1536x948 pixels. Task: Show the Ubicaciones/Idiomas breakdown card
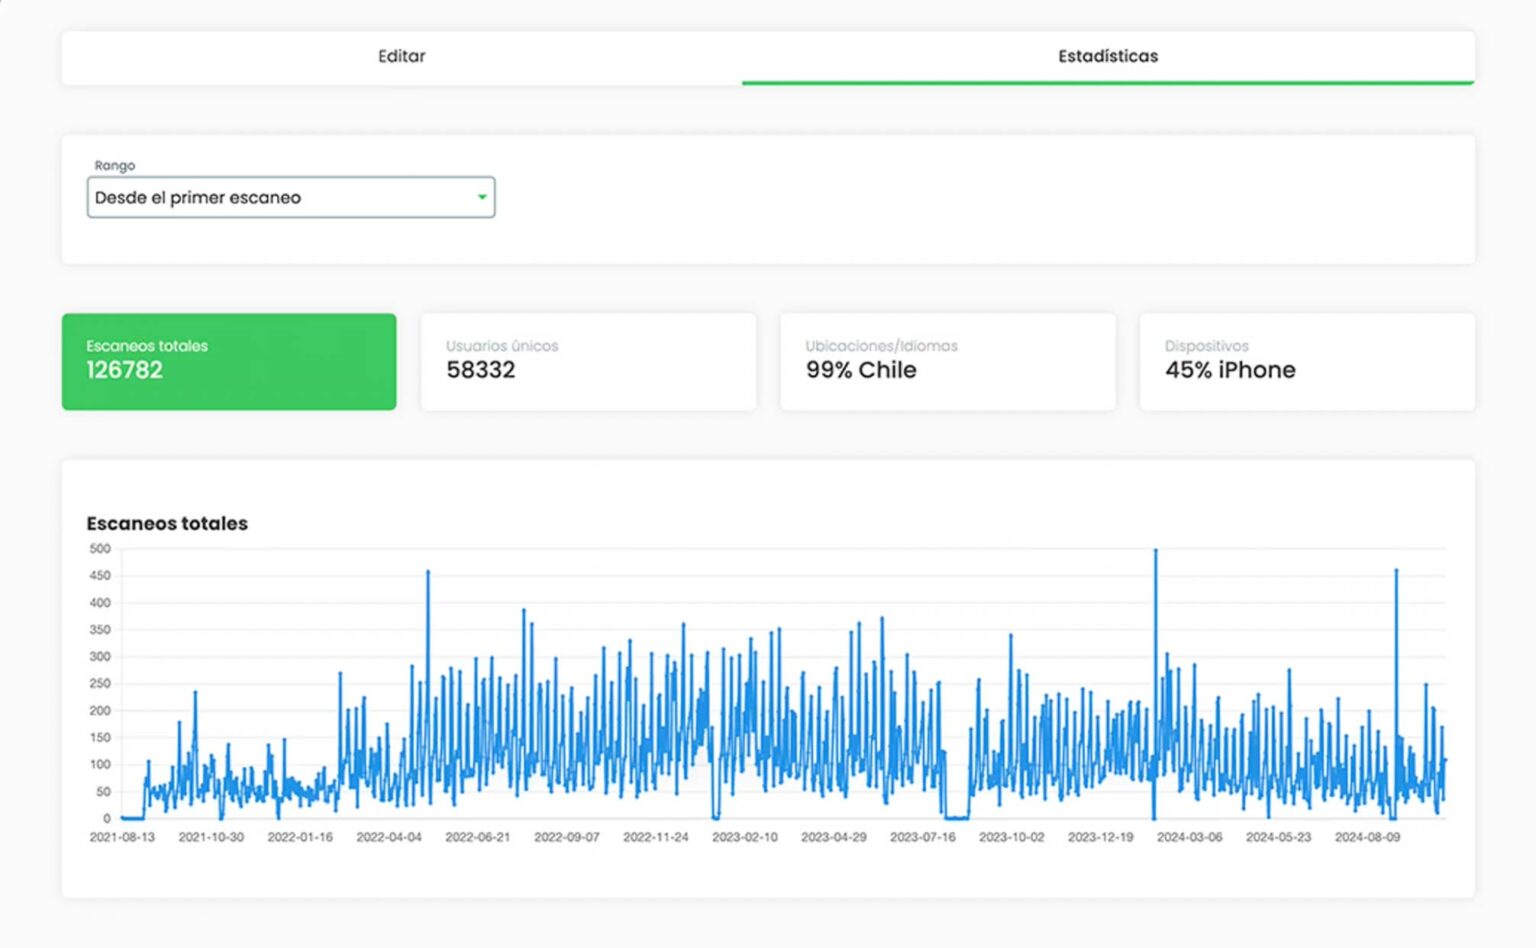(x=947, y=361)
